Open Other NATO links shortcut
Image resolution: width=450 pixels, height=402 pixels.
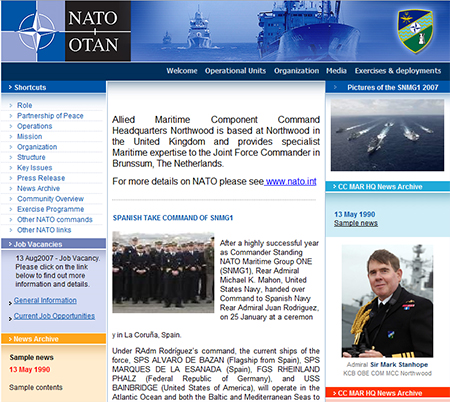(x=44, y=230)
